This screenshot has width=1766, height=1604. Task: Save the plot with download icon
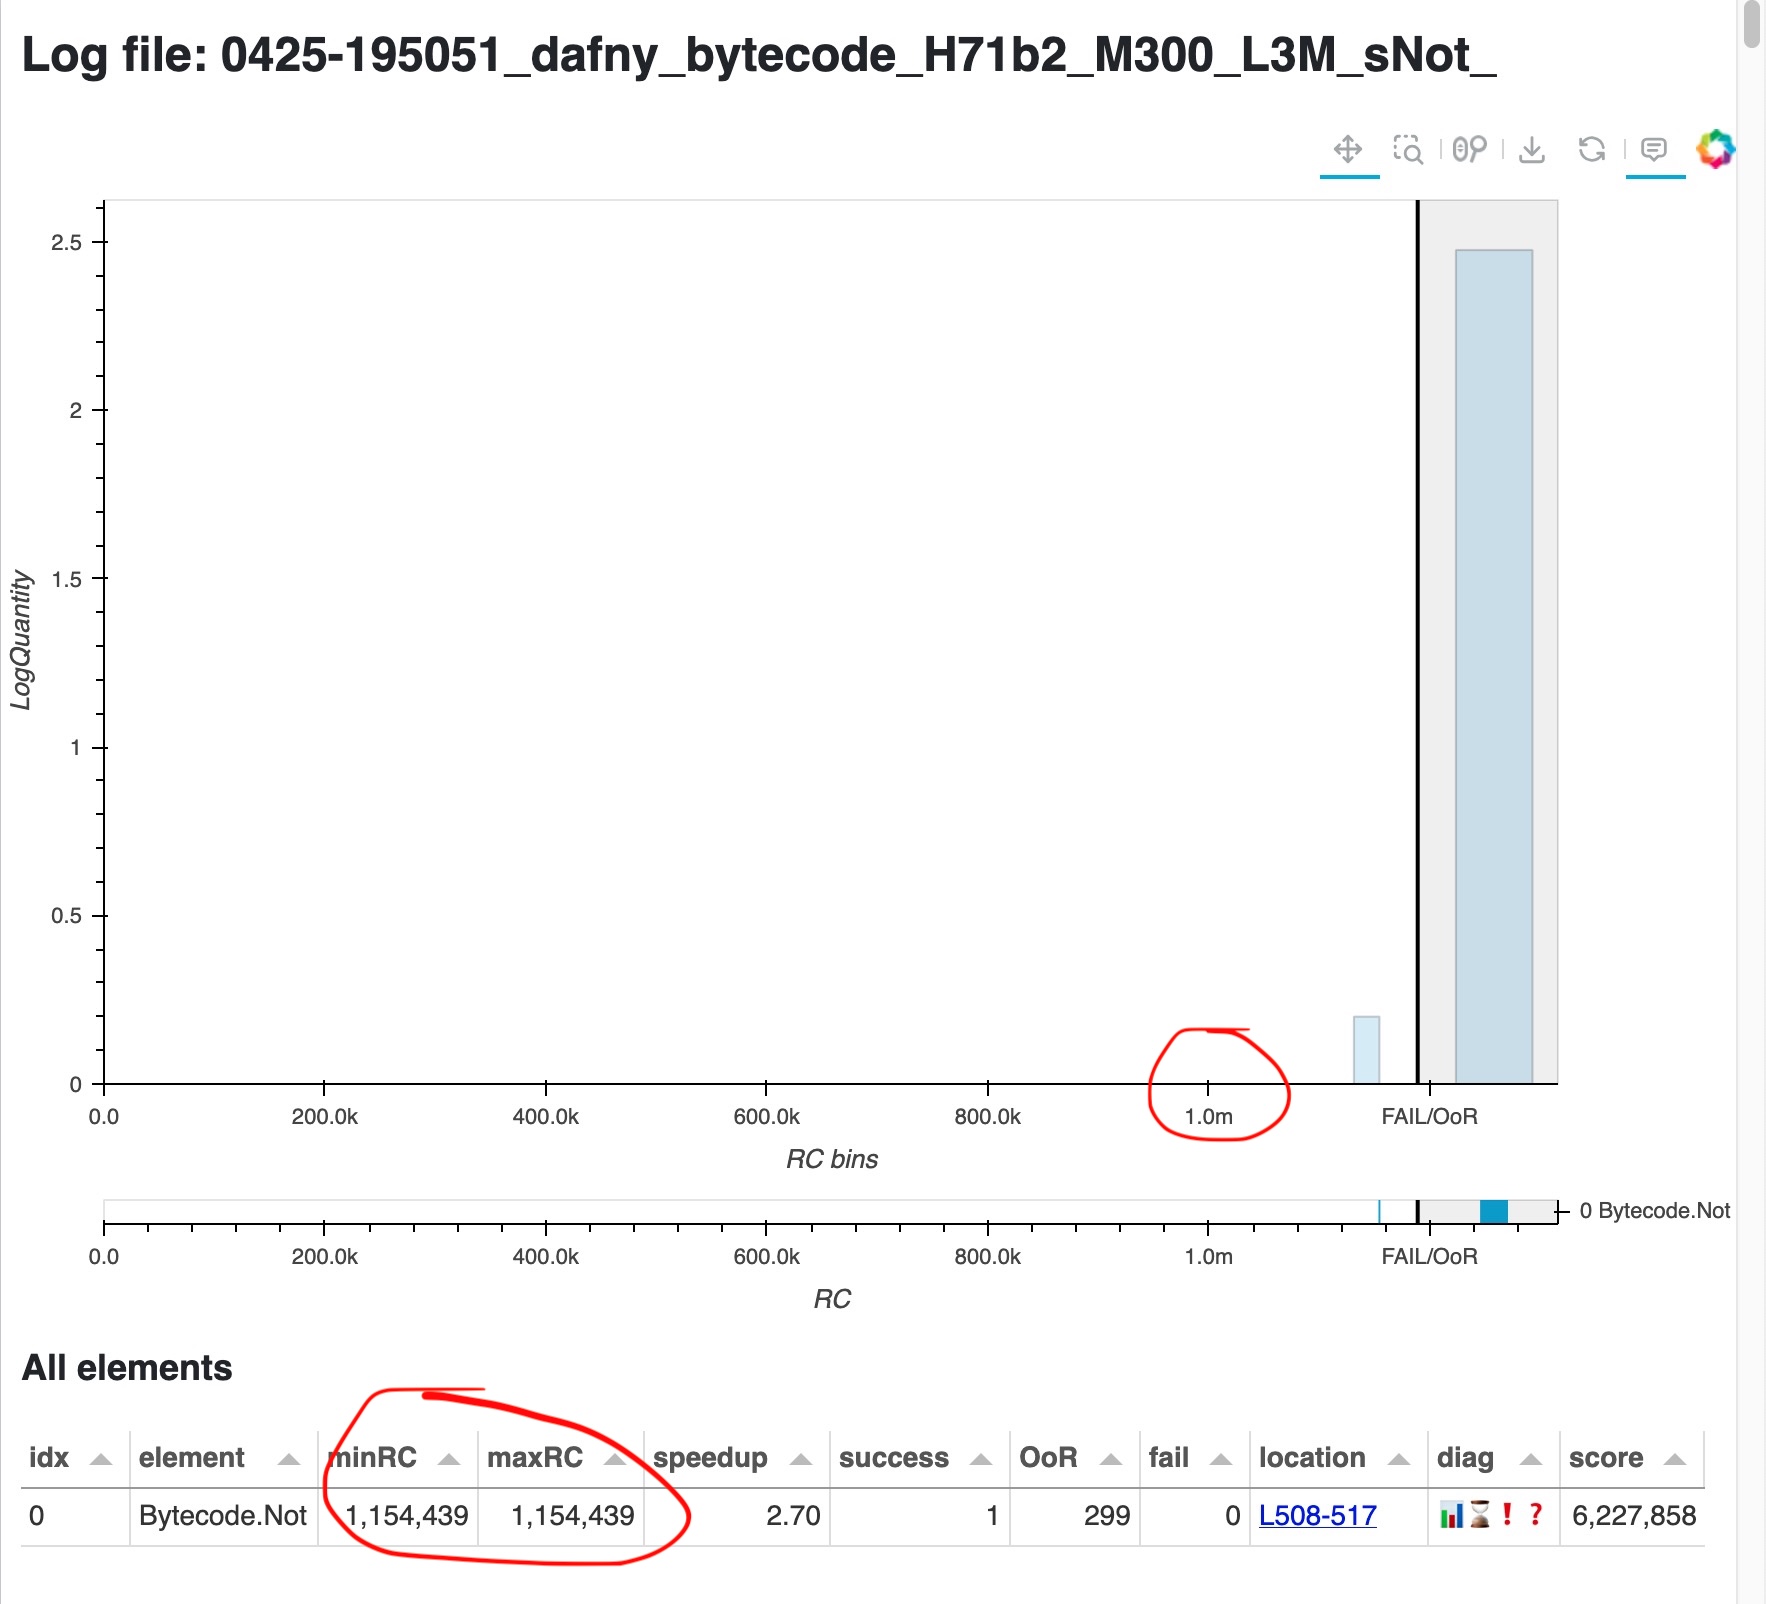[x=1532, y=150]
